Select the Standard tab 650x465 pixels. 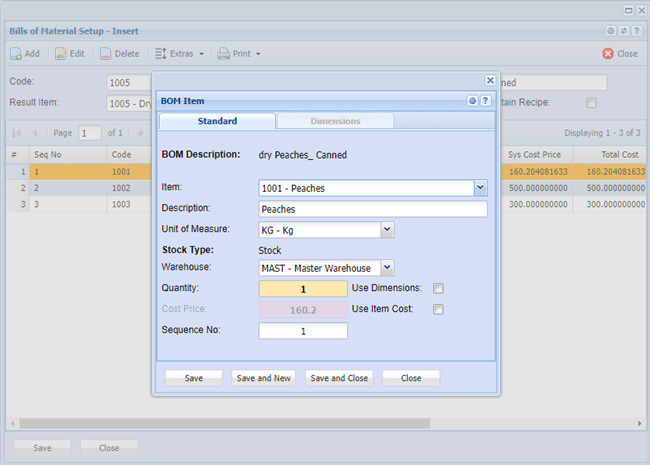point(217,121)
